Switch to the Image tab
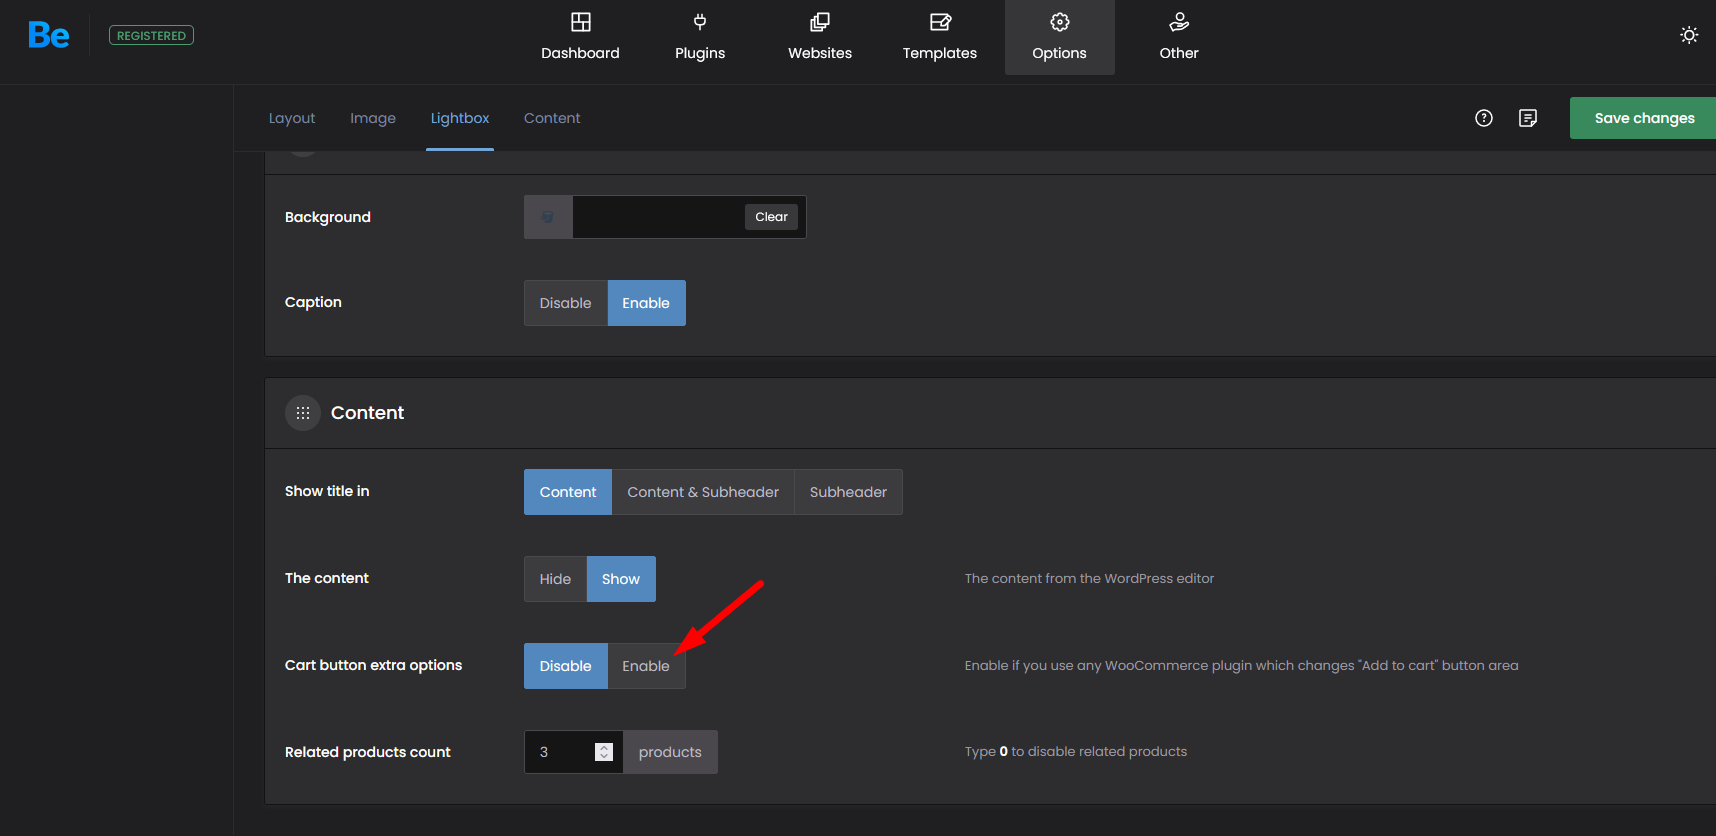Viewport: 1716px width, 836px height. [373, 118]
